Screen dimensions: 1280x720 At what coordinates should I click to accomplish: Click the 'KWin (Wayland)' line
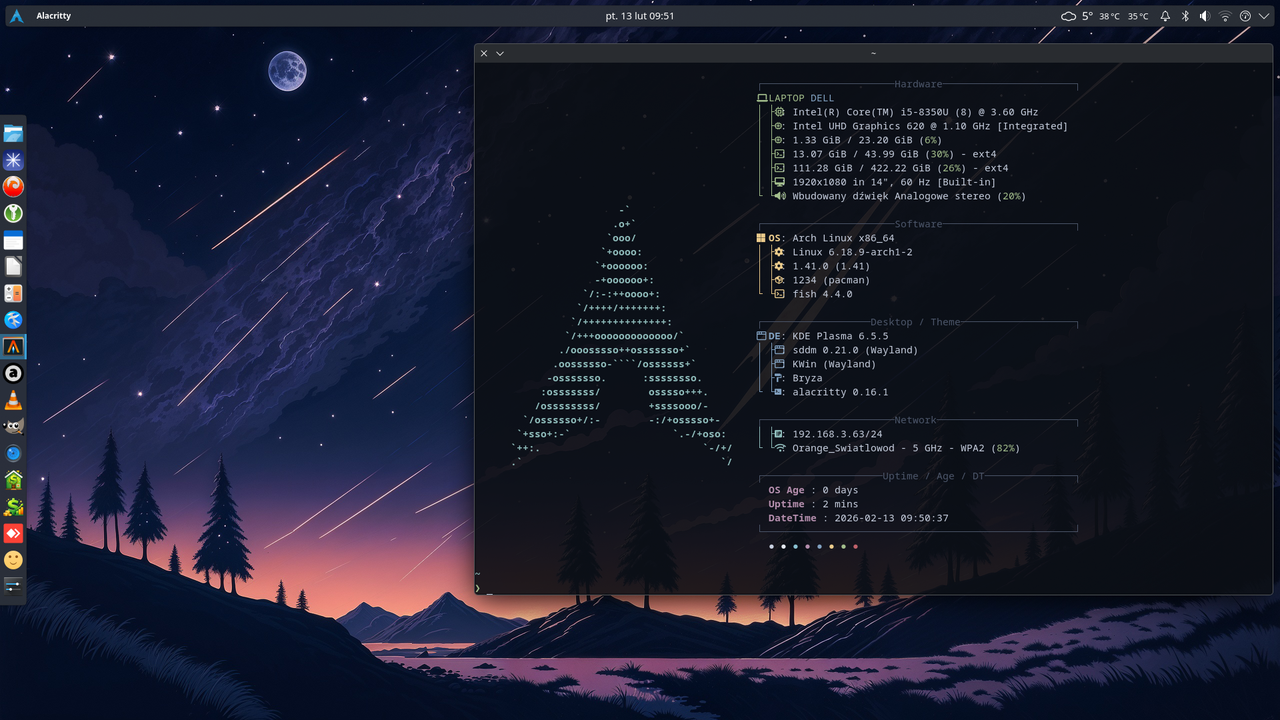(x=834, y=364)
